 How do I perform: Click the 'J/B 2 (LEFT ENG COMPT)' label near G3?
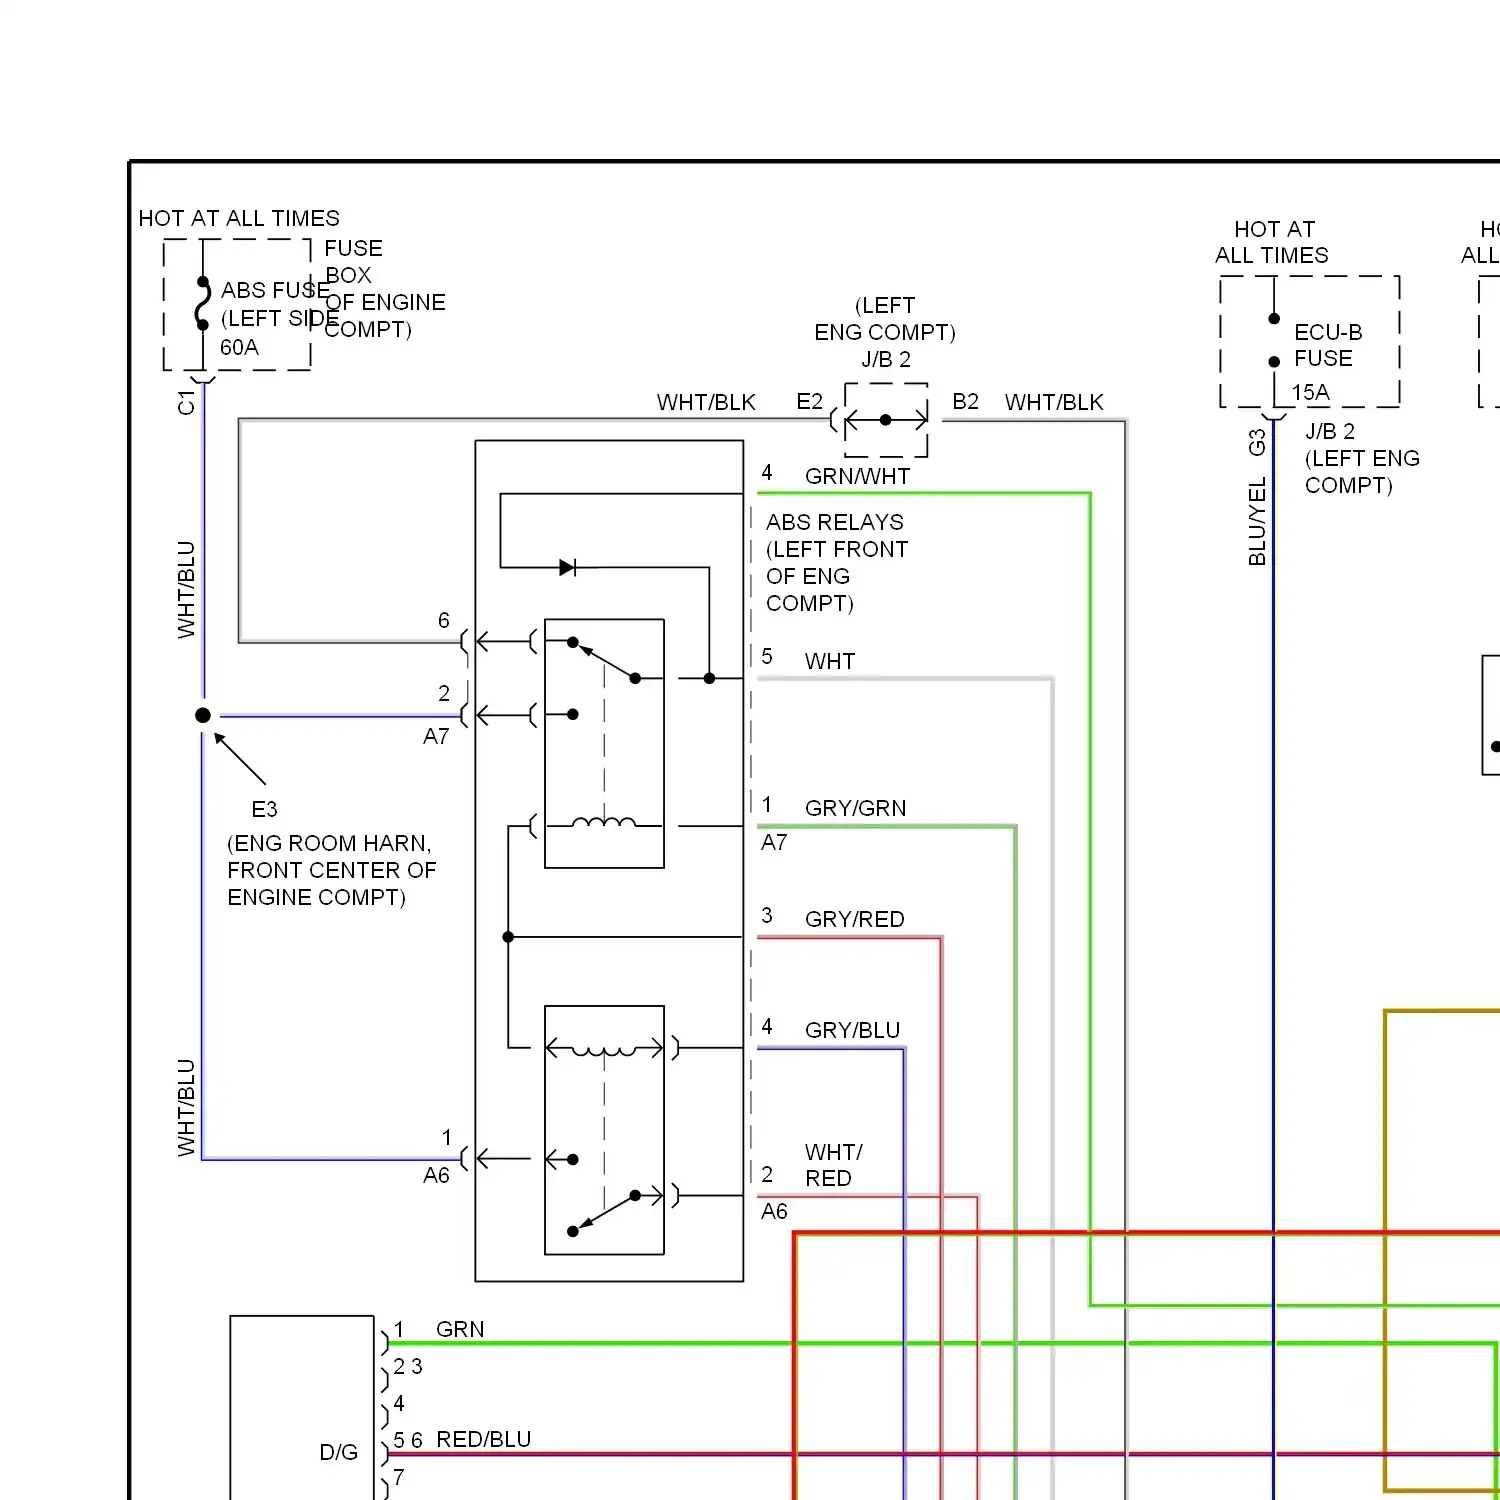[1362, 458]
